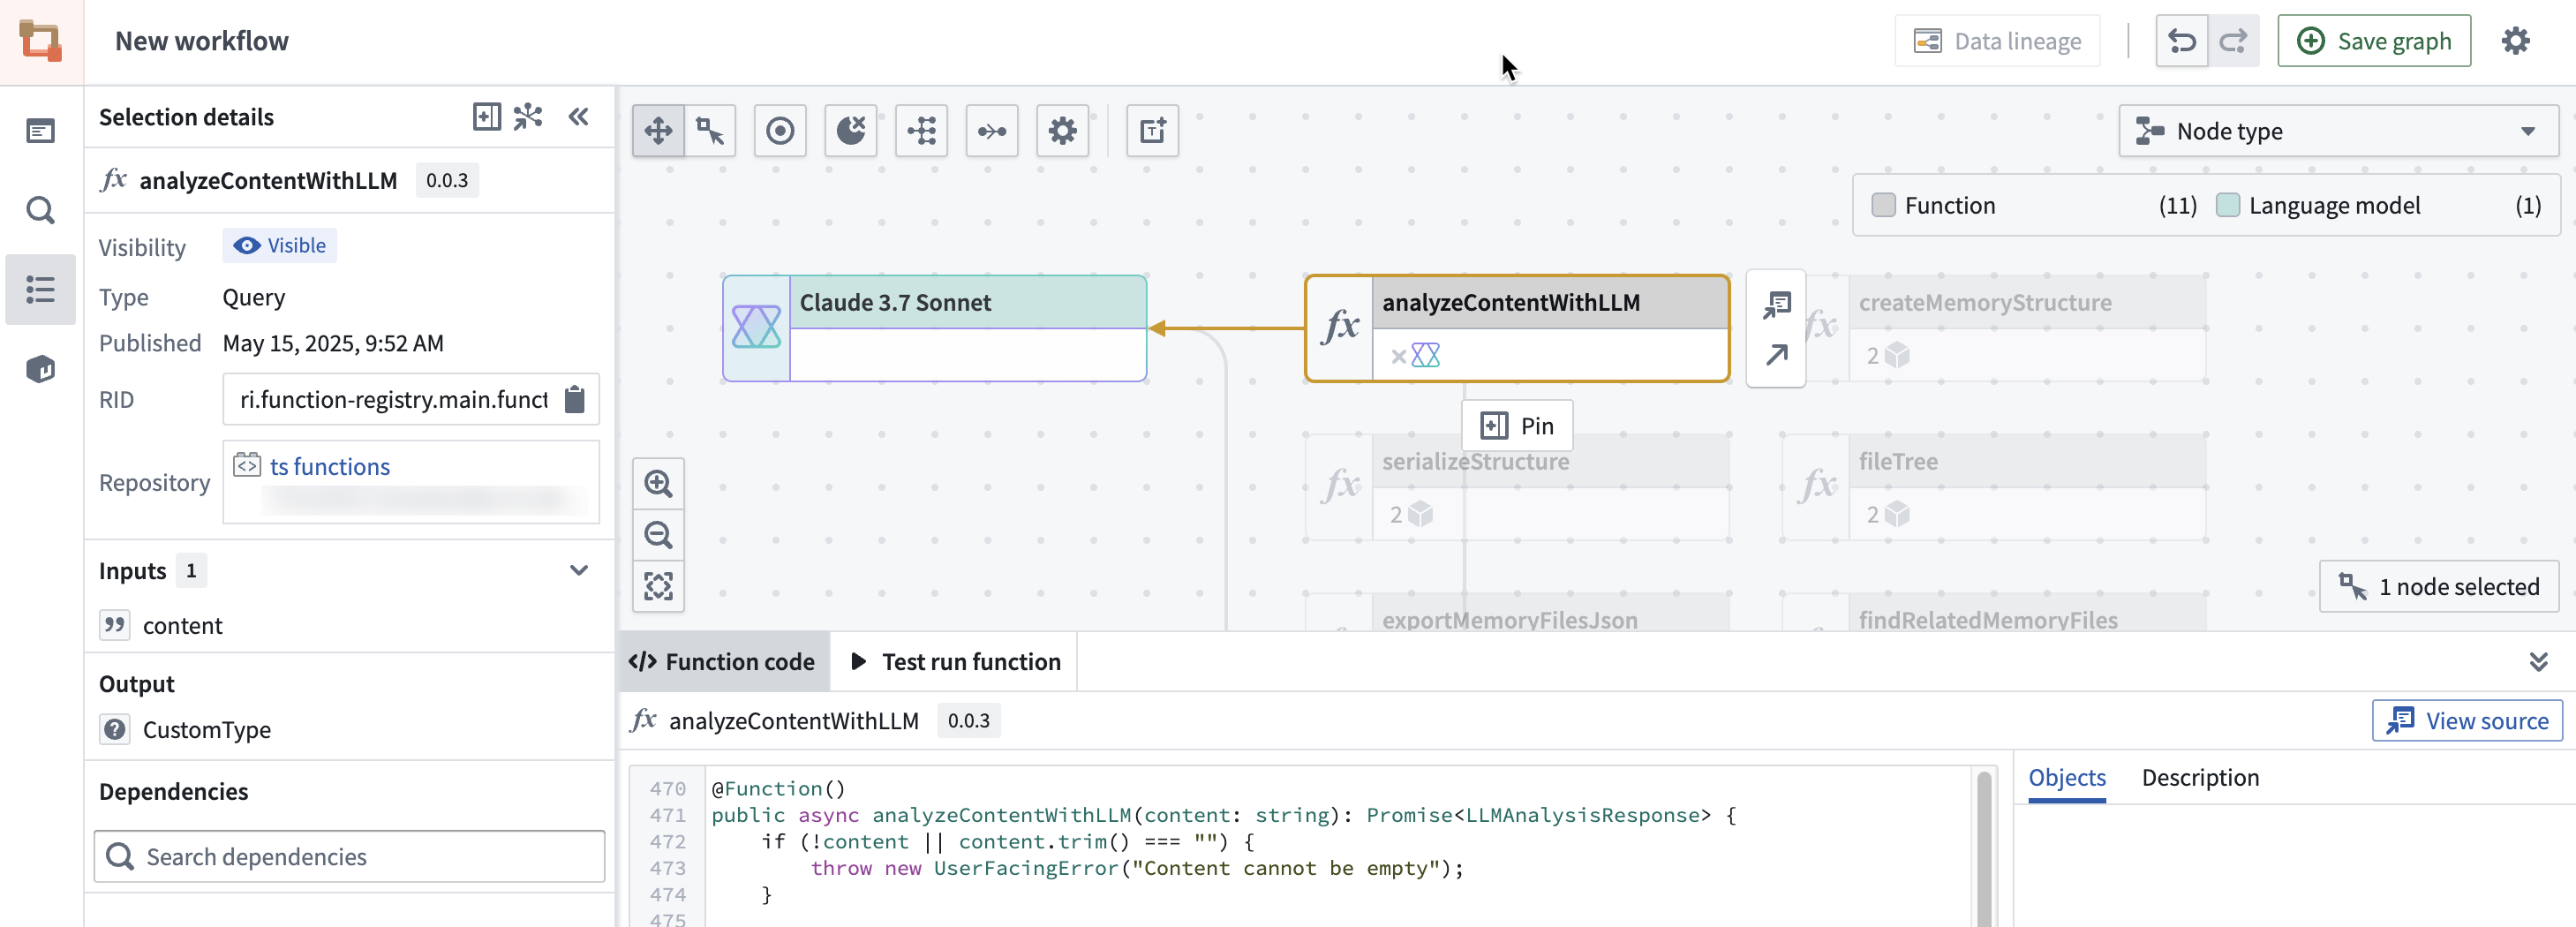Viewport: 2576px width, 927px height.
Task: Enable the Function node filter checkbox
Action: click(1886, 204)
